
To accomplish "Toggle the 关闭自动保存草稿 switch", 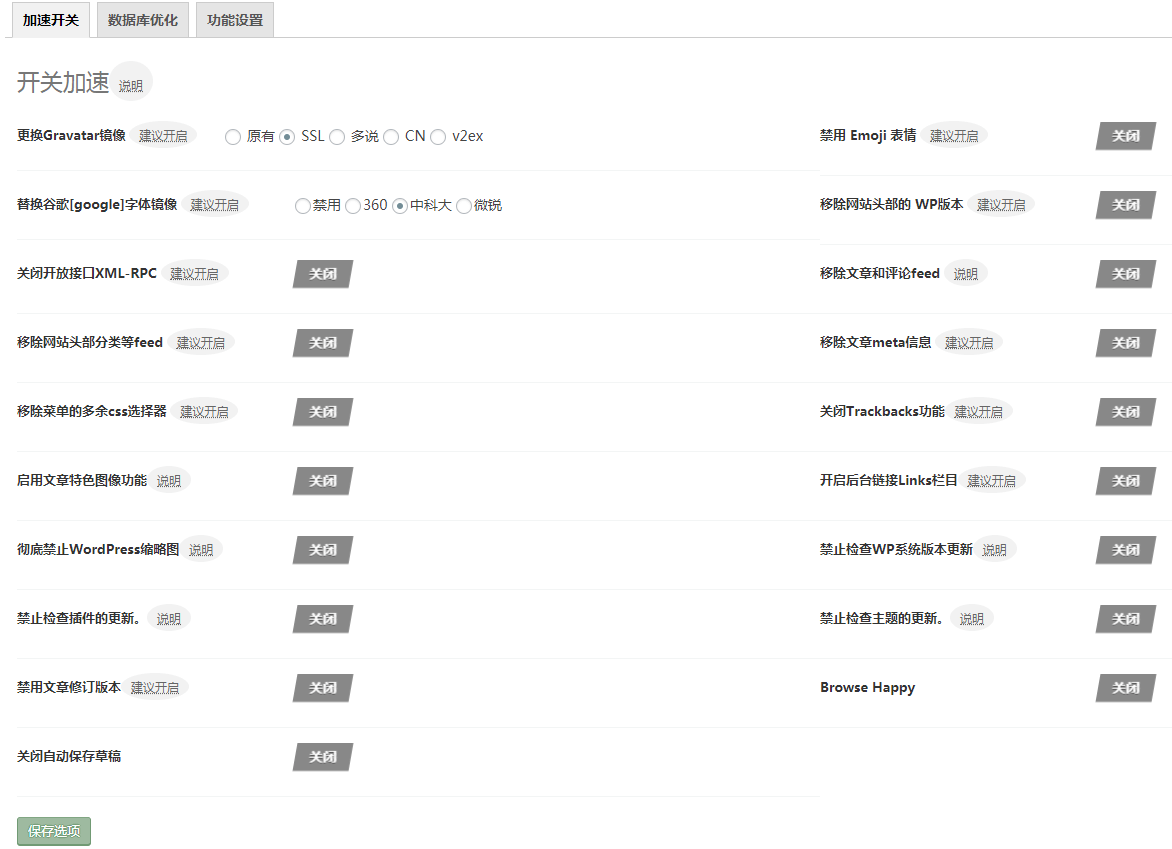I will pyautogui.click(x=323, y=757).
